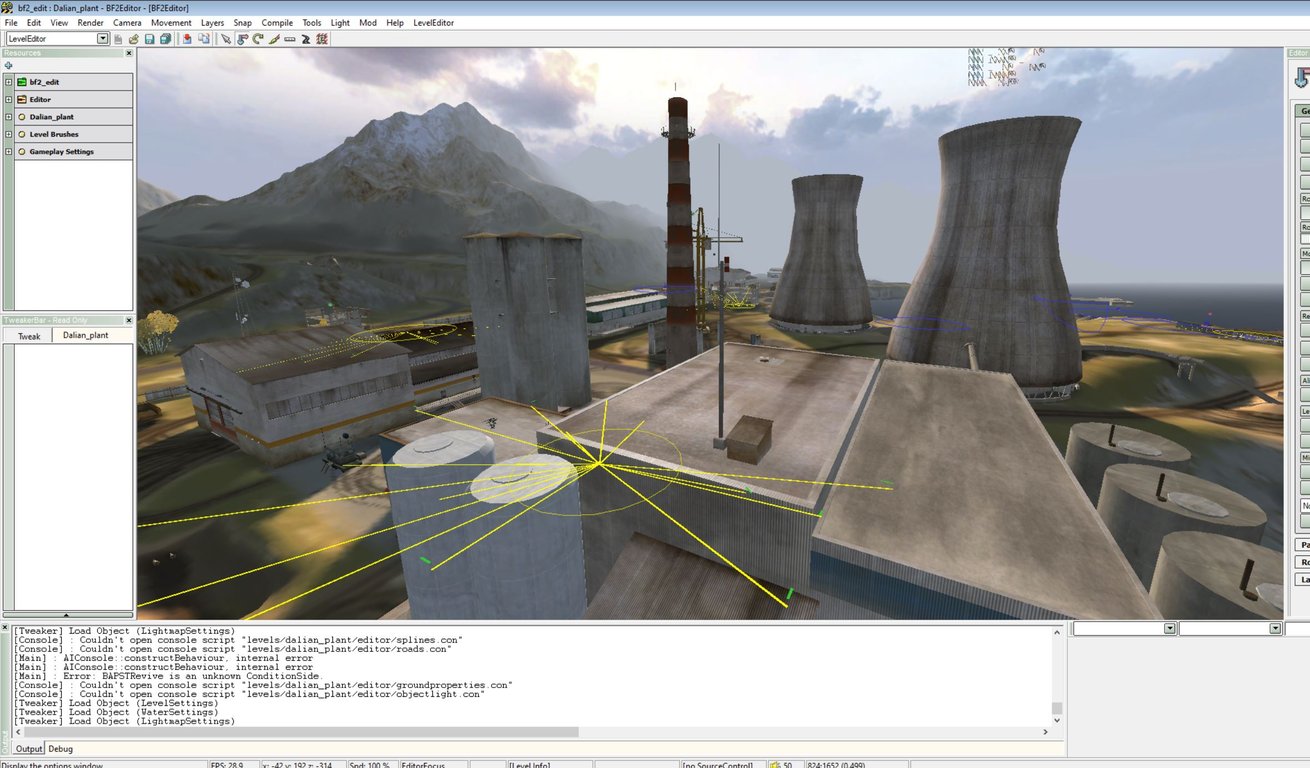Click the green bf2_edit folder icon
Screen dimensions: 1310x768
(21, 82)
